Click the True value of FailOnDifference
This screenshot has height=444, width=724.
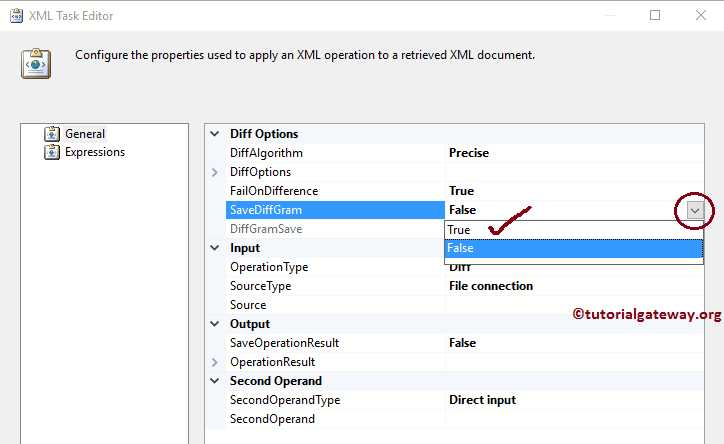click(x=461, y=191)
